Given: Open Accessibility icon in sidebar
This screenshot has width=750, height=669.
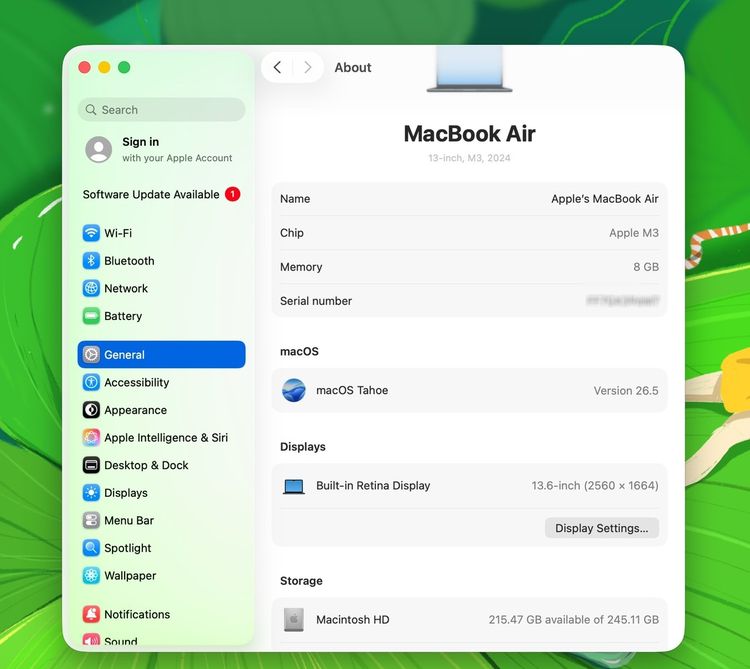Looking at the screenshot, I should [x=91, y=383].
